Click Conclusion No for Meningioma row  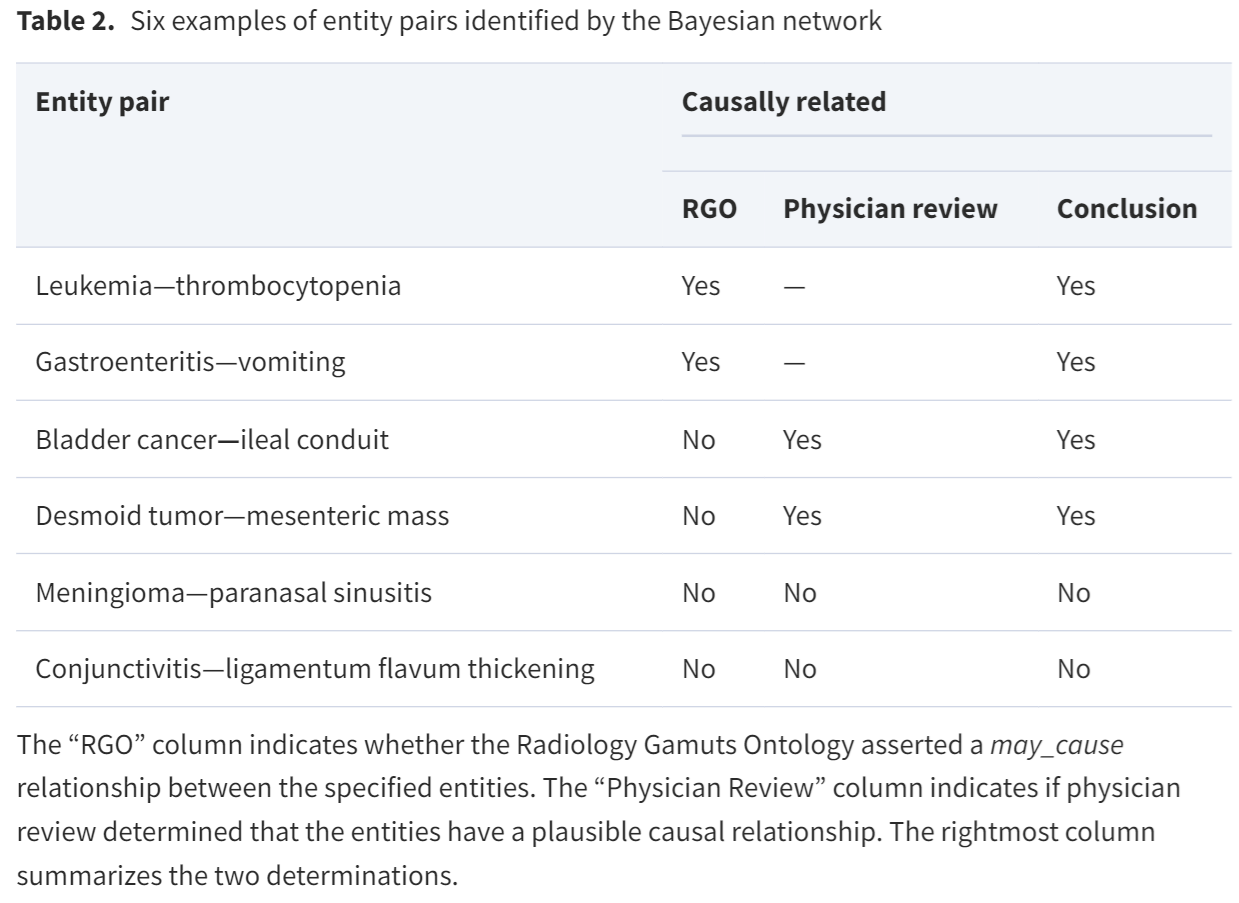pos(1073,593)
